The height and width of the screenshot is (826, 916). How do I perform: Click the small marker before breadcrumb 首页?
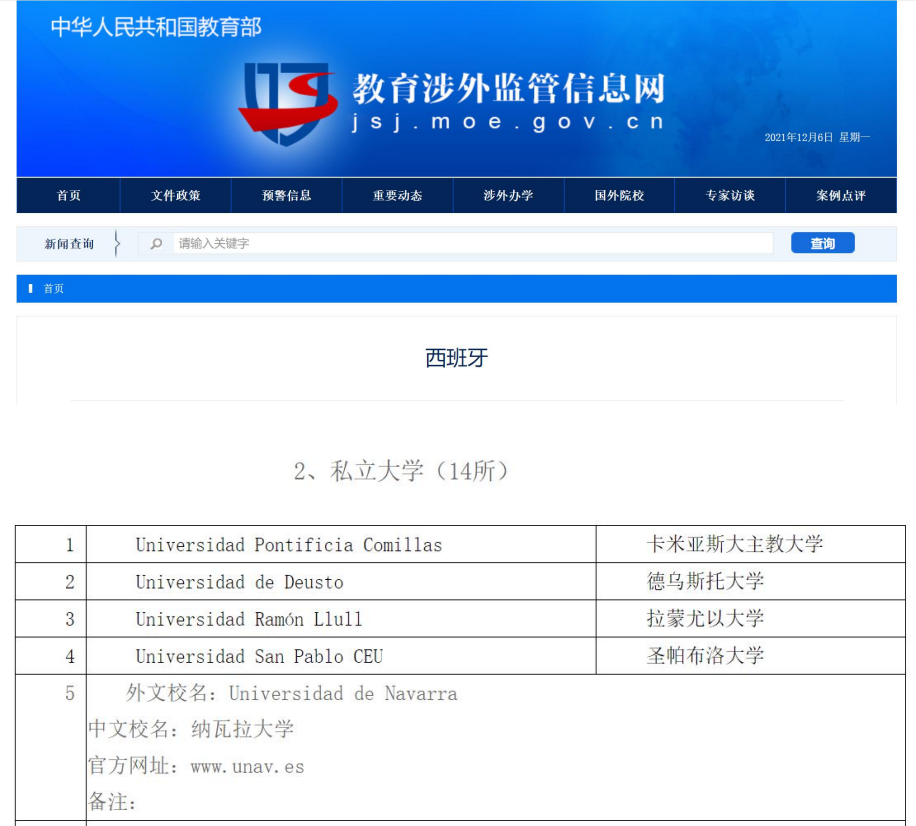click(x=31, y=288)
